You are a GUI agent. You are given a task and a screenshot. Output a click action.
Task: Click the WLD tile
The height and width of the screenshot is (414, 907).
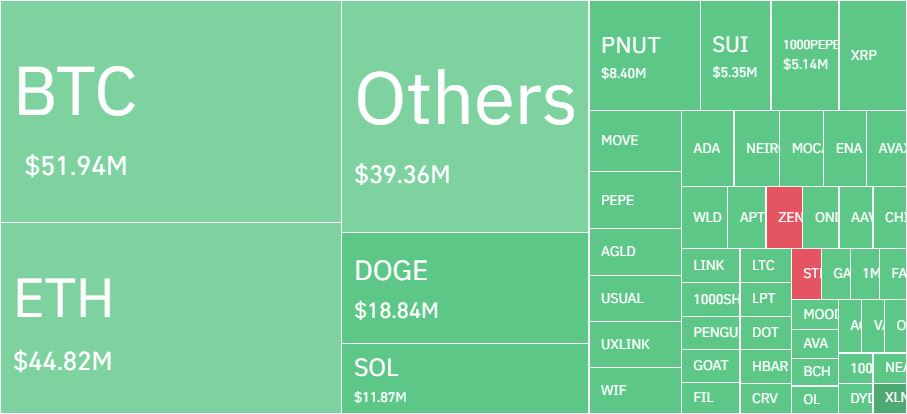(x=704, y=217)
